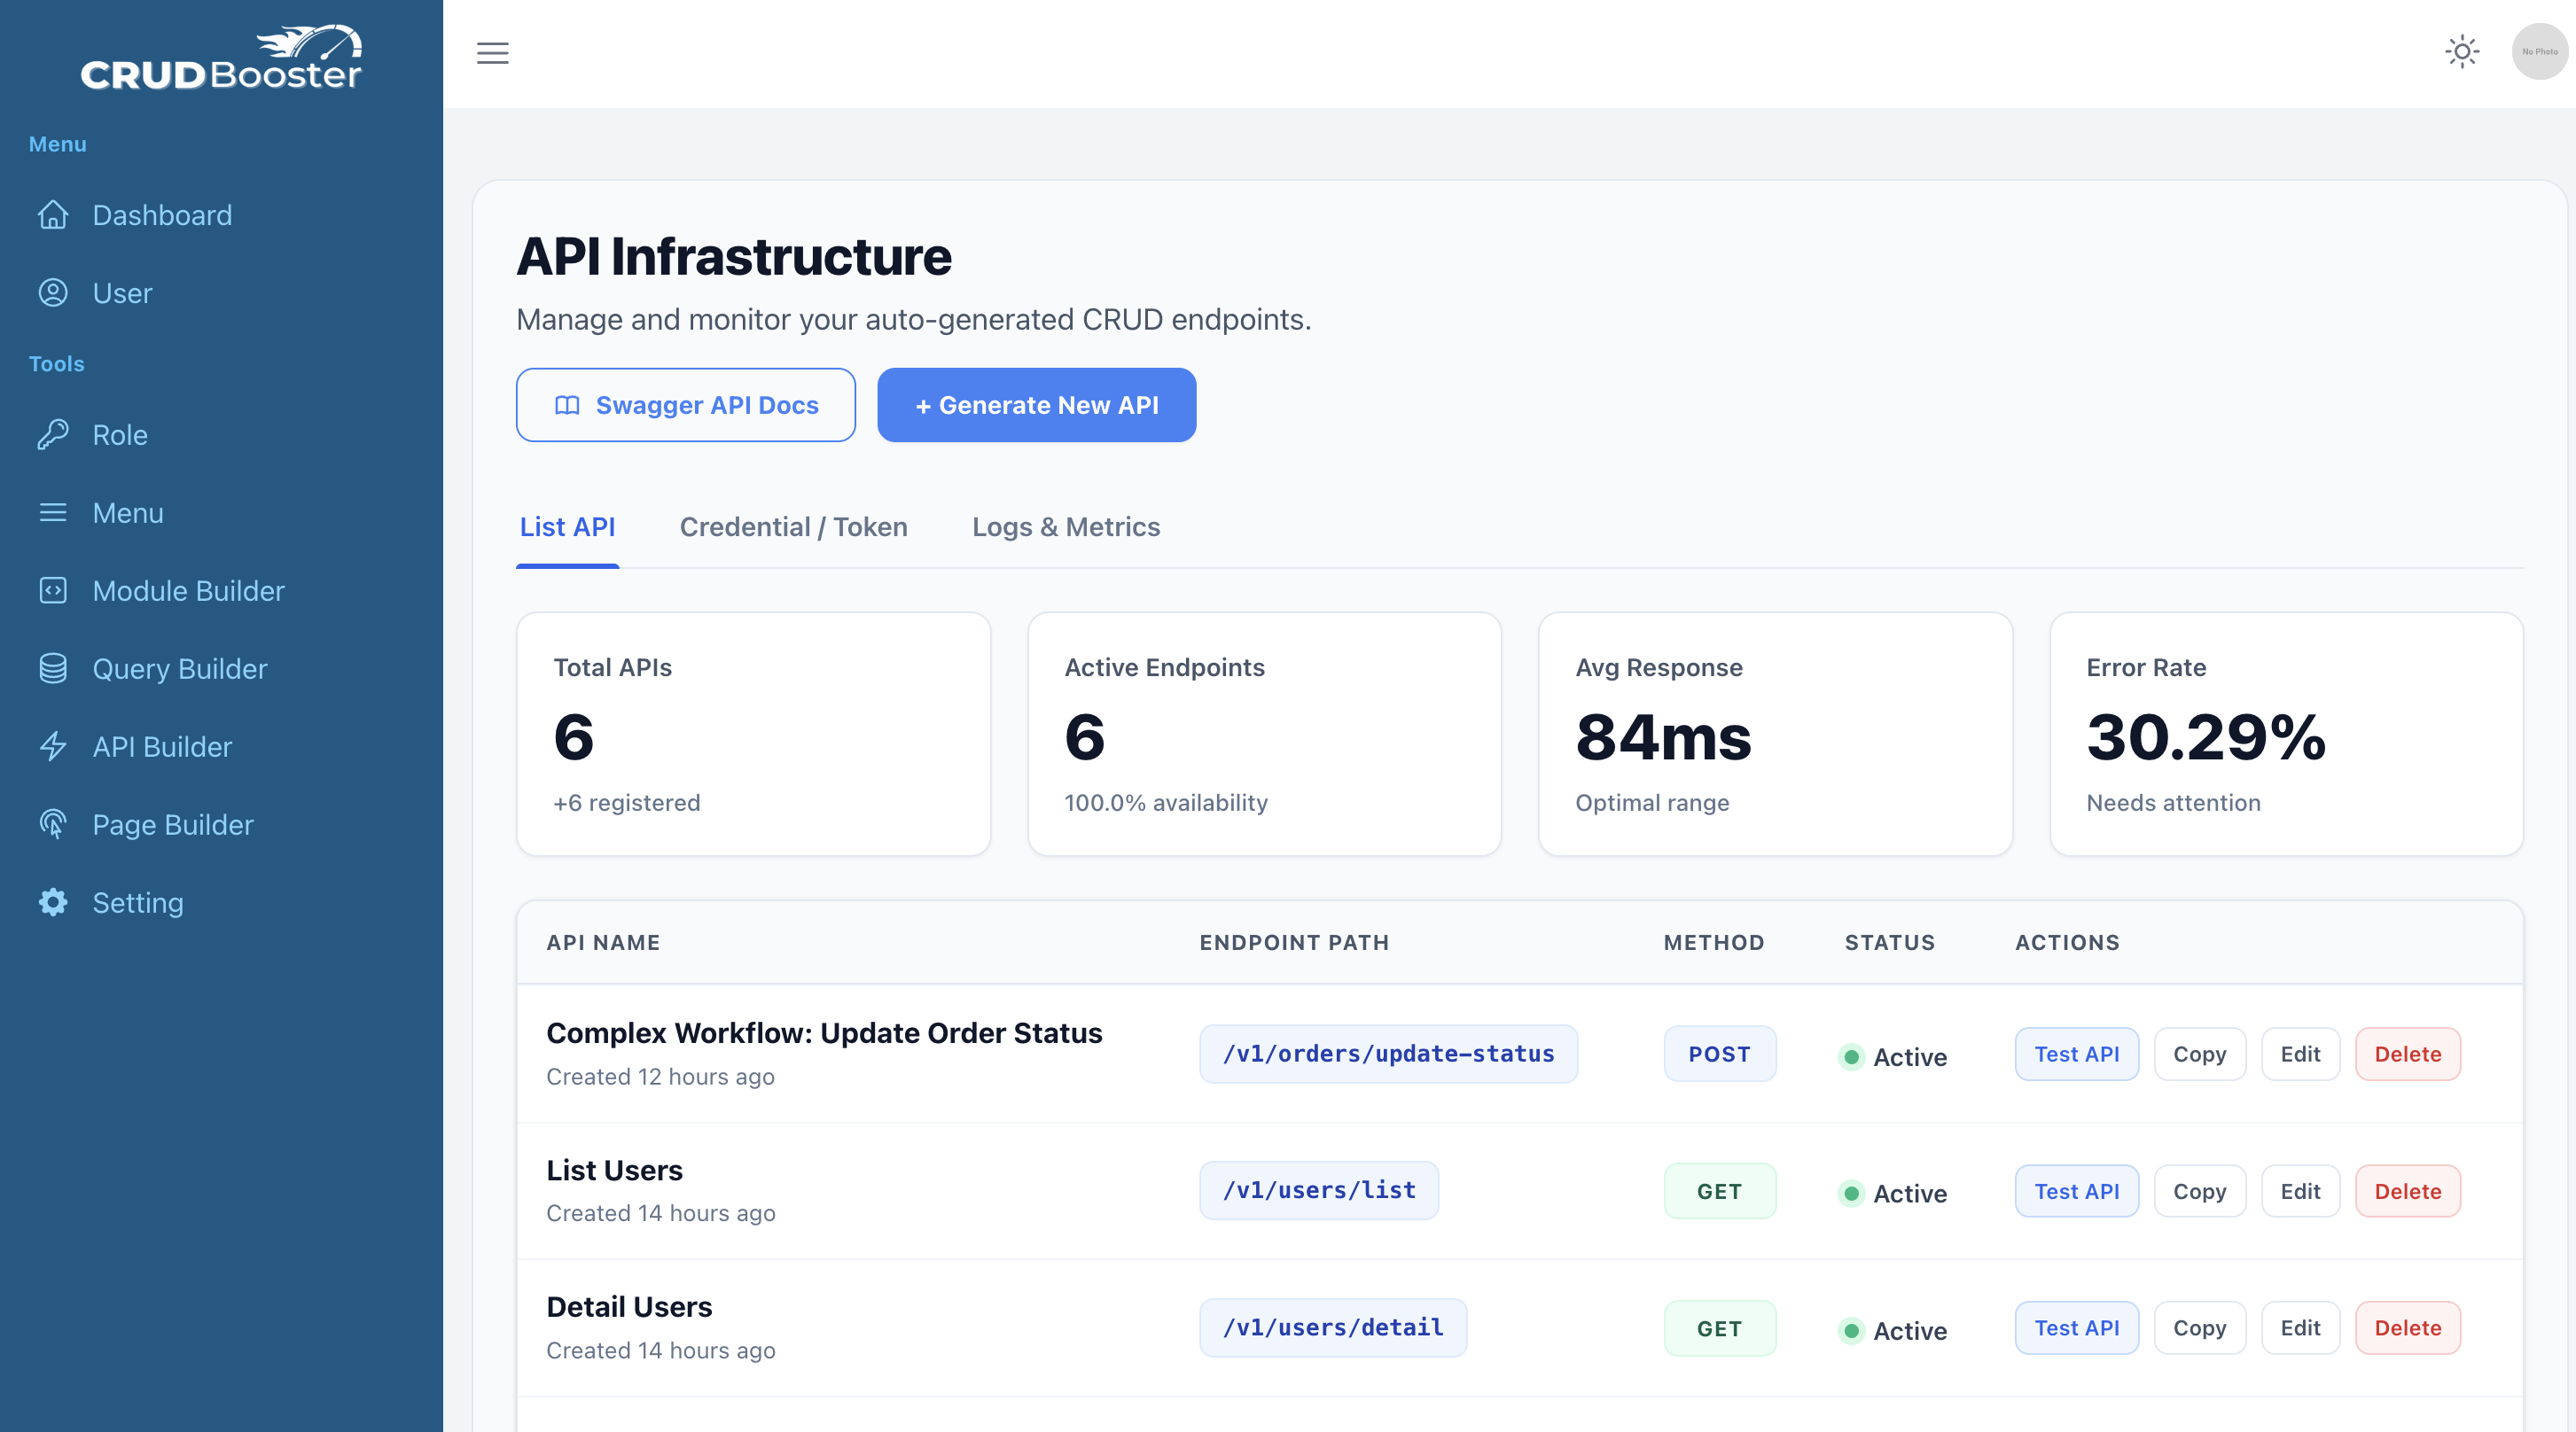
Task: Toggle light/dark theme with the sun icon
Action: [2462, 51]
